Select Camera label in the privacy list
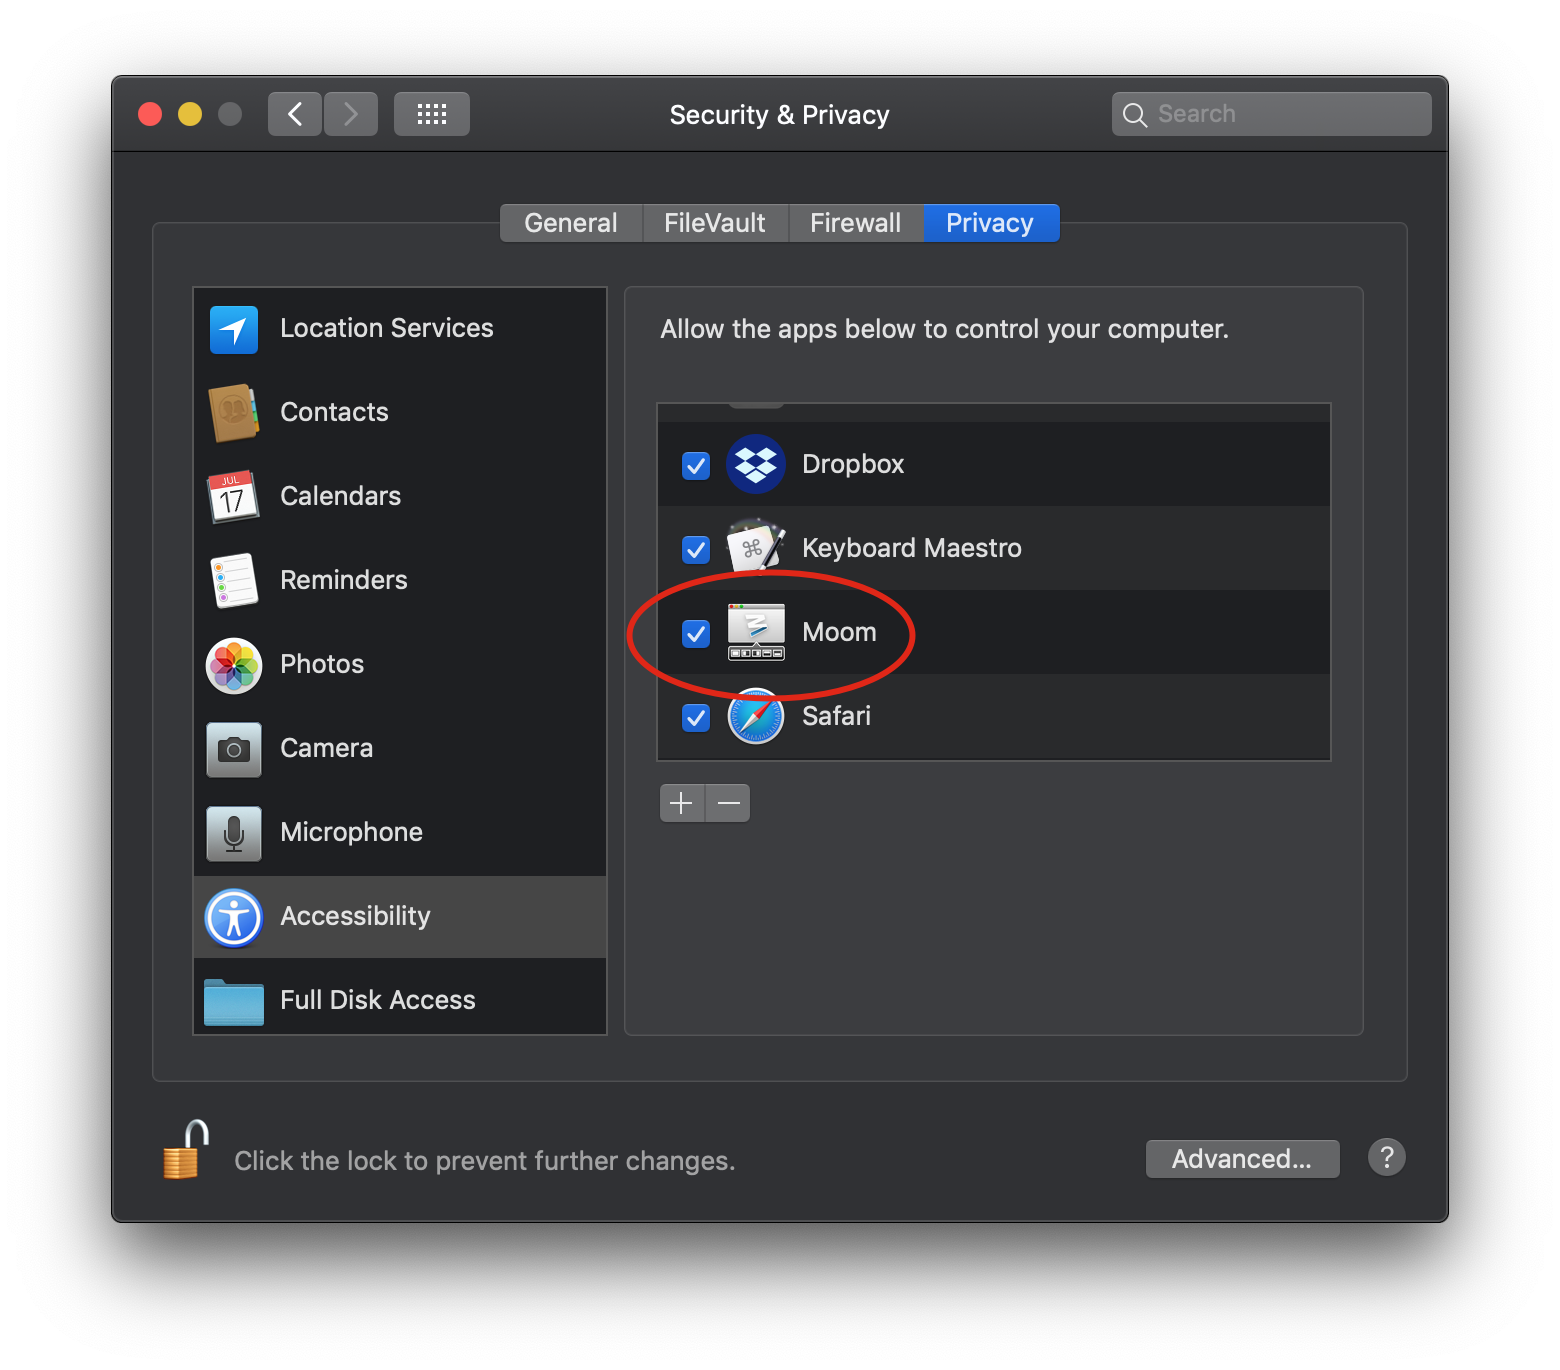The height and width of the screenshot is (1370, 1560). pyautogui.click(x=326, y=748)
